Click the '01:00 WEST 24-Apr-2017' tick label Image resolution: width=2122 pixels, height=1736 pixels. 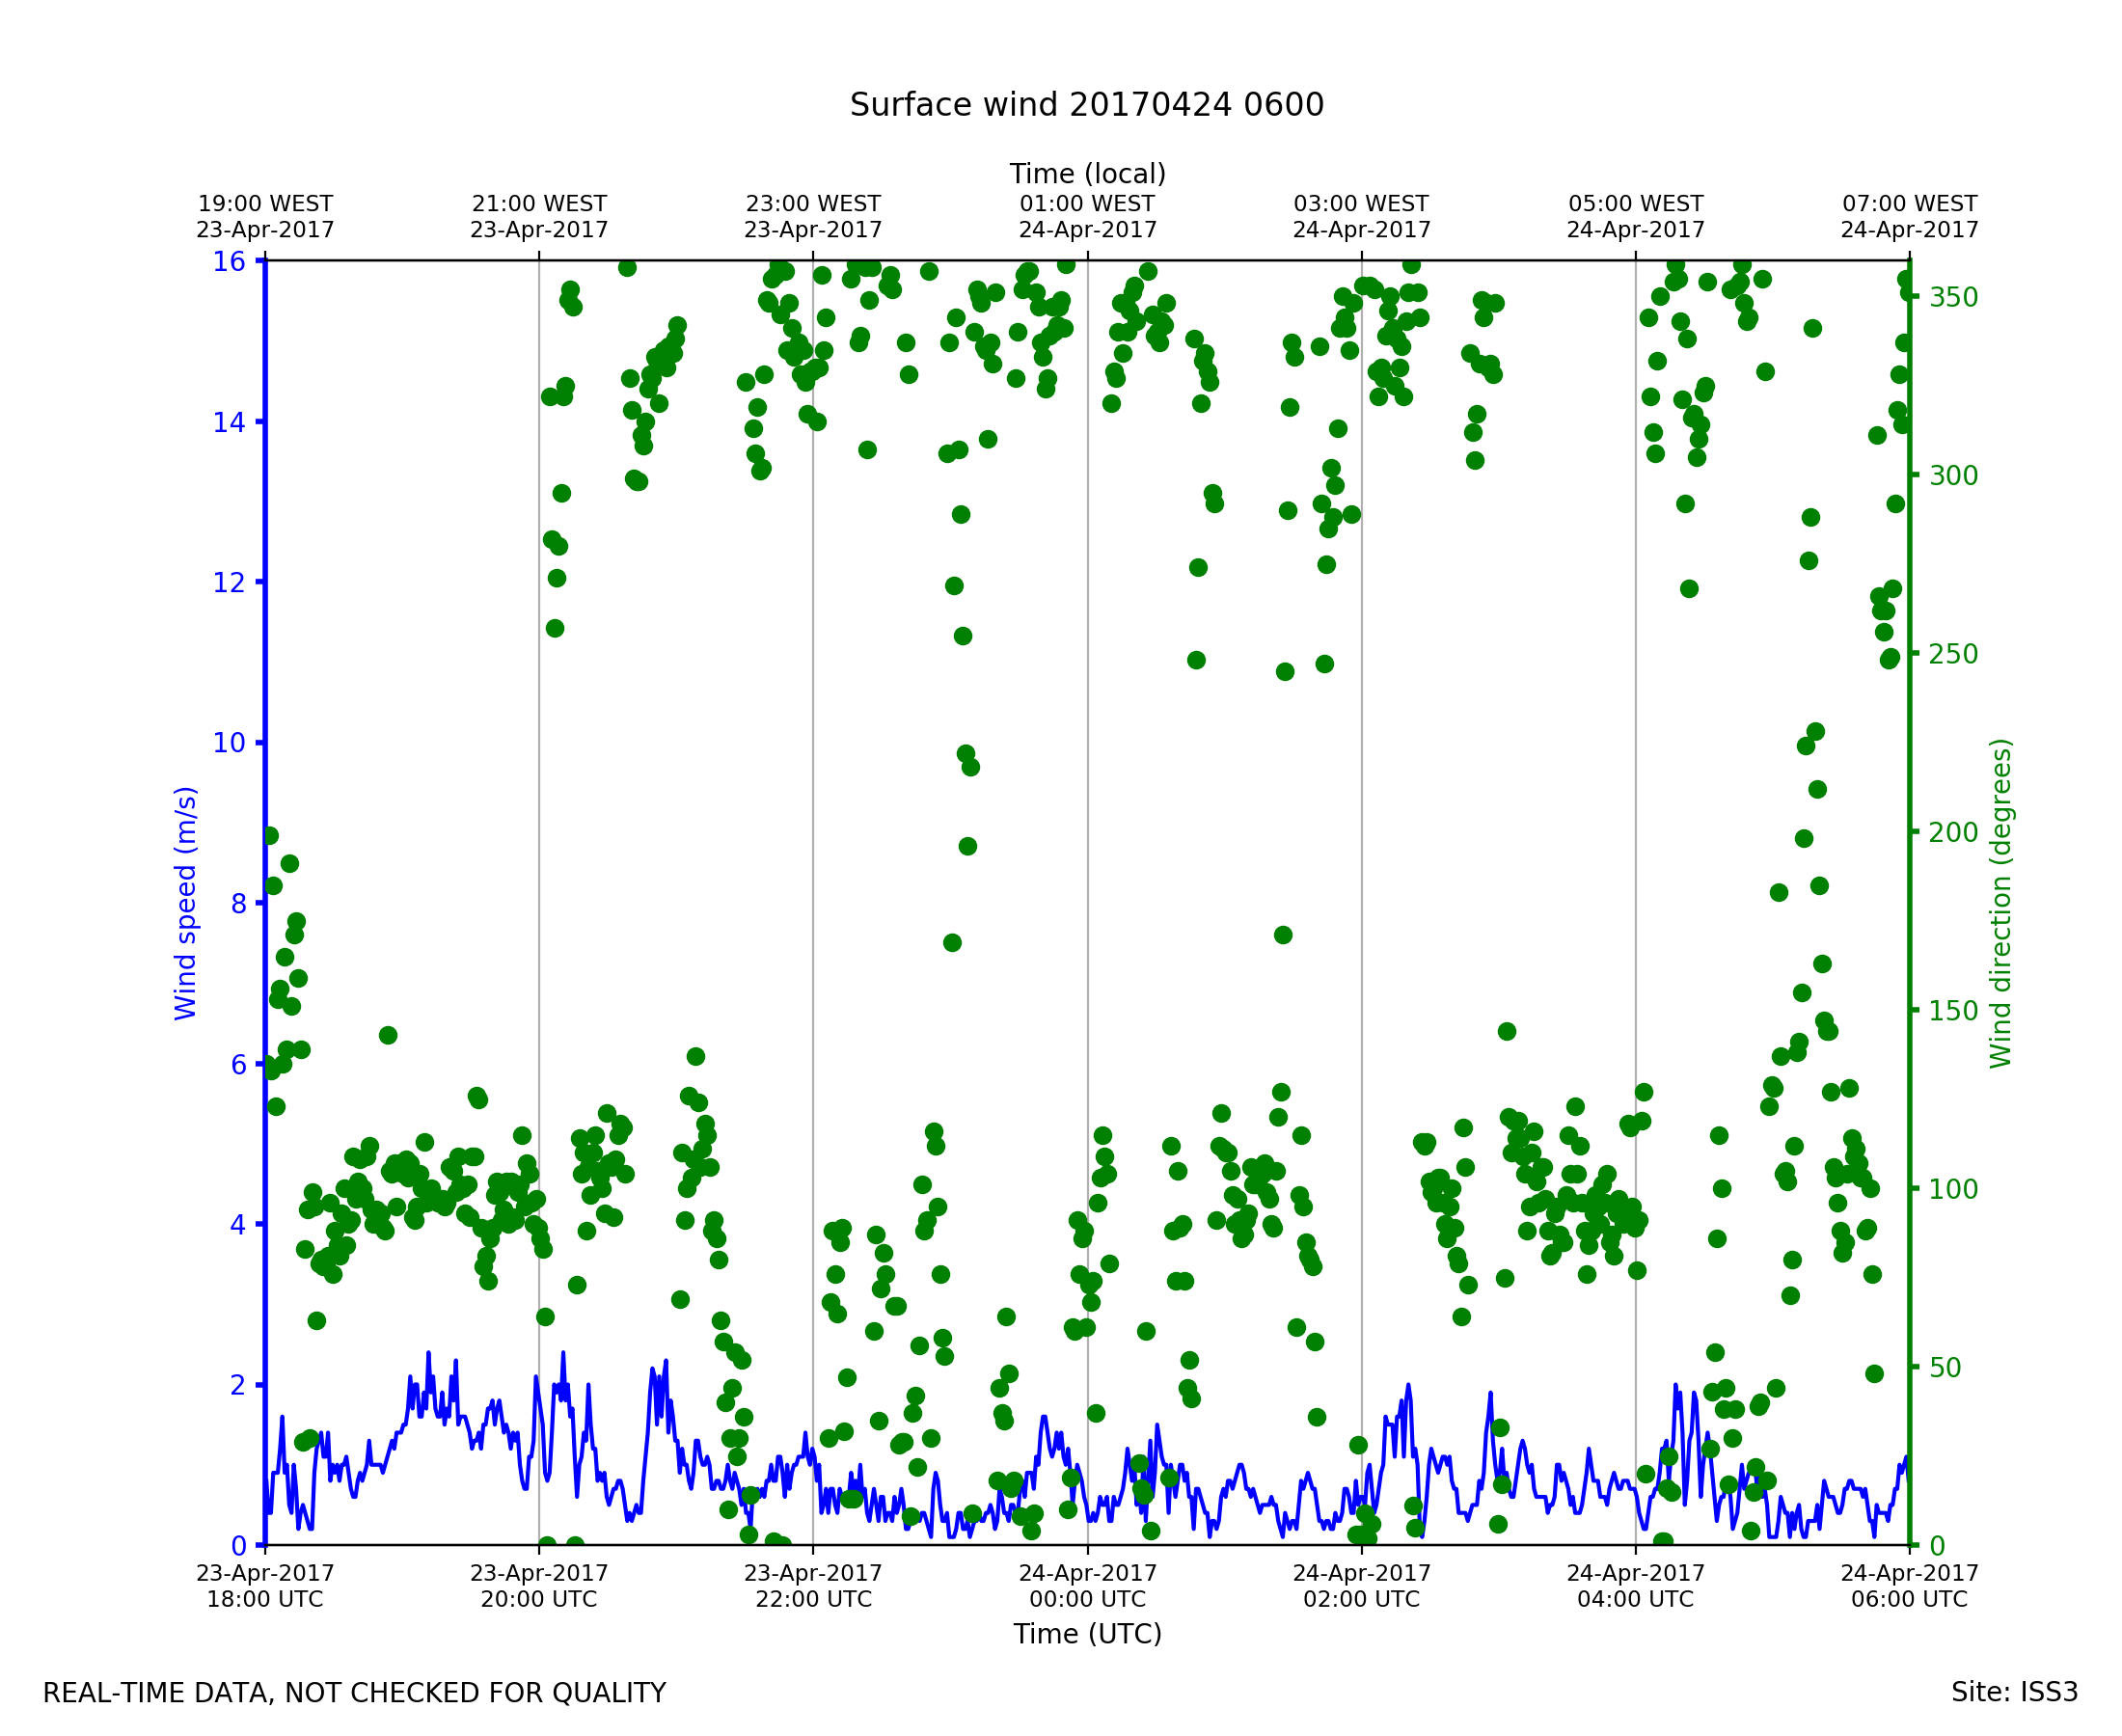pos(1087,217)
